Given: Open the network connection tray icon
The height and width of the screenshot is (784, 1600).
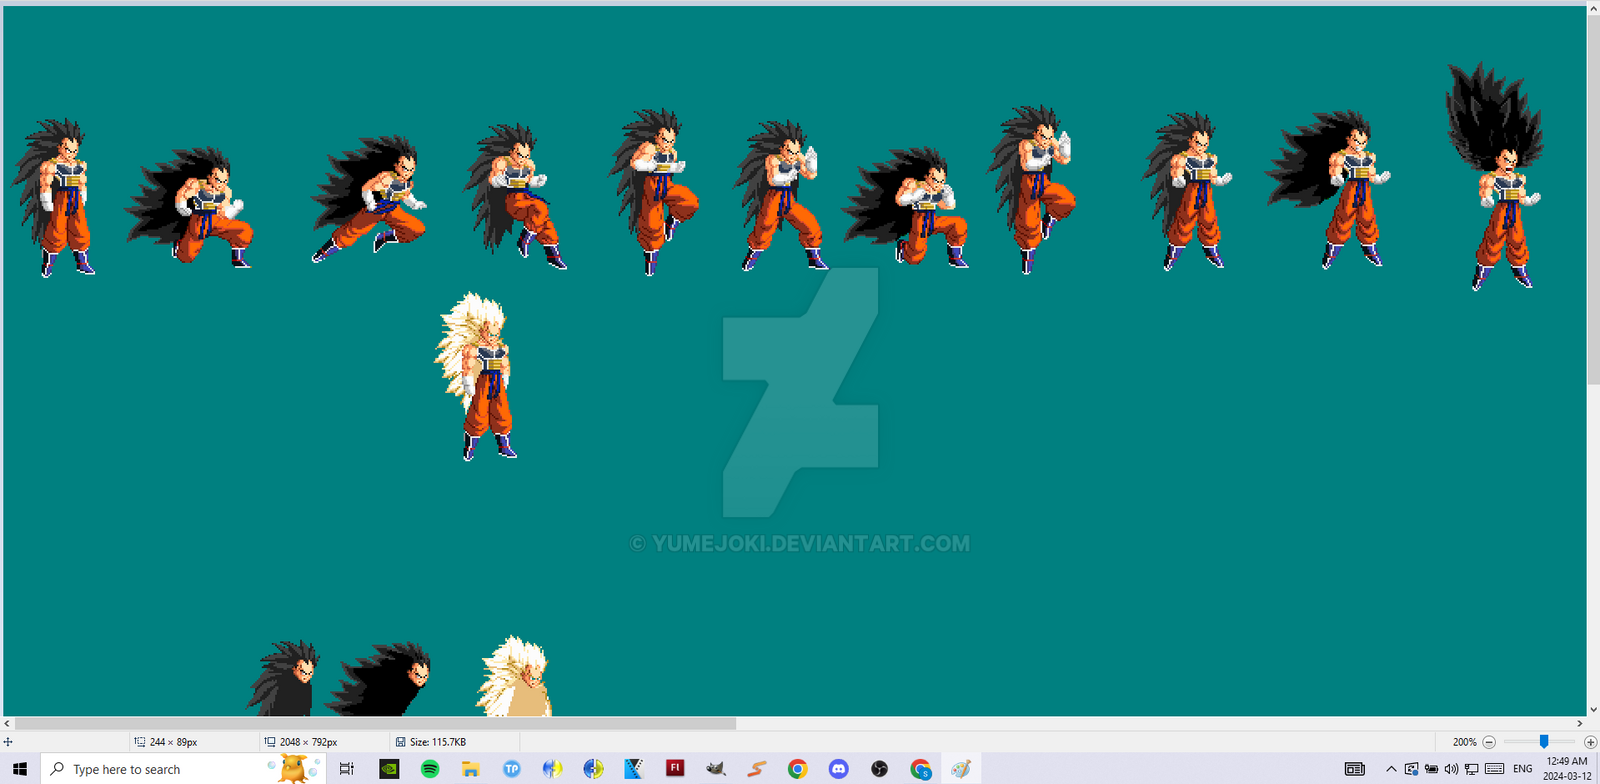Looking at the screenshot, I should tap(1472, 769).
